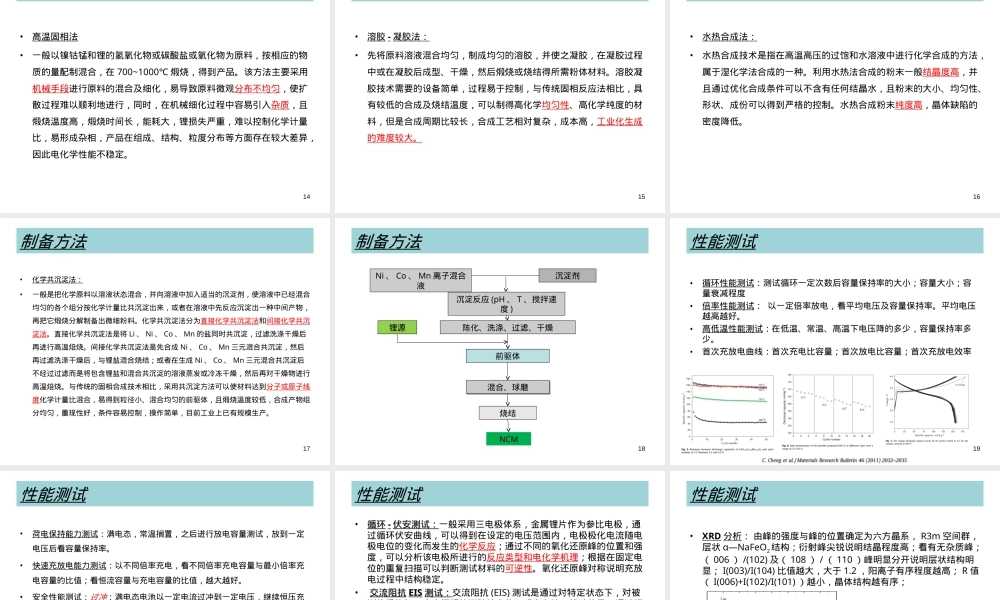Click the red text '机械手段'
Screen dimensions: 1000x600
pos(50,89)
